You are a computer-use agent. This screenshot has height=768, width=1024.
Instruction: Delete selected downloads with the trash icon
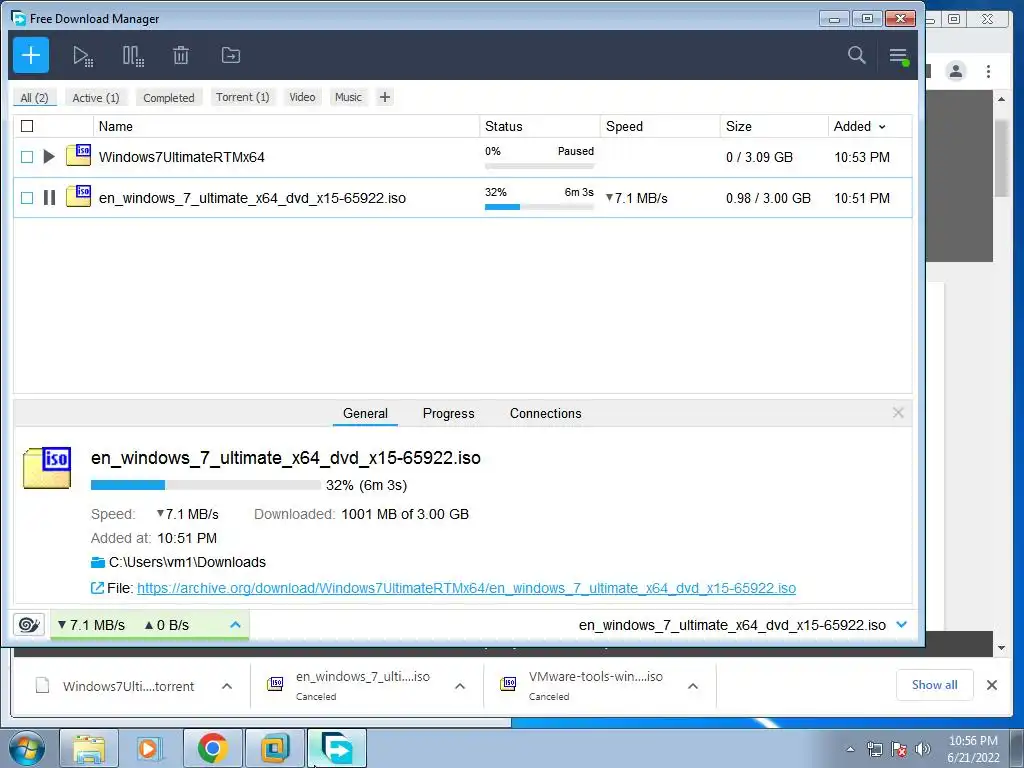pos(181,56)
